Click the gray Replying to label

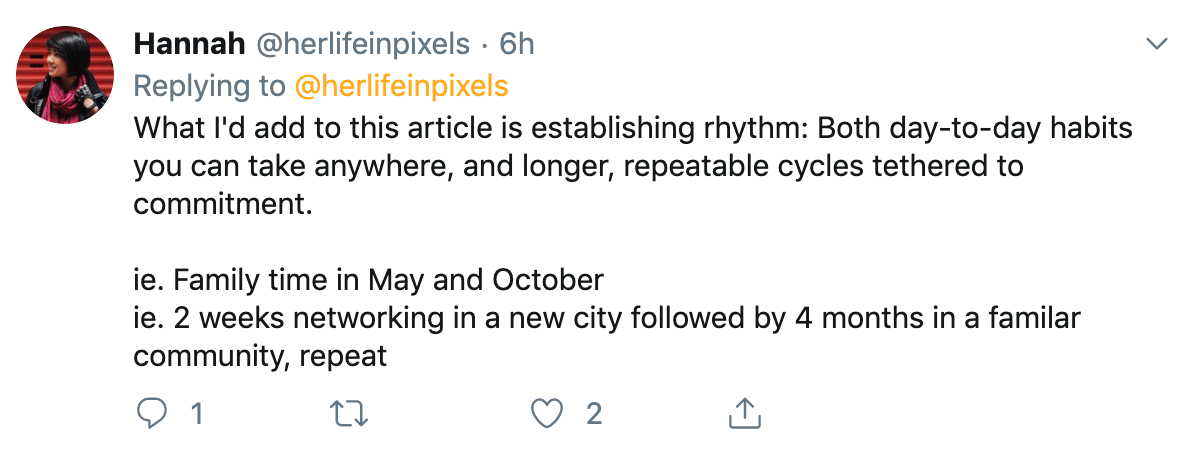click(210, 86)
